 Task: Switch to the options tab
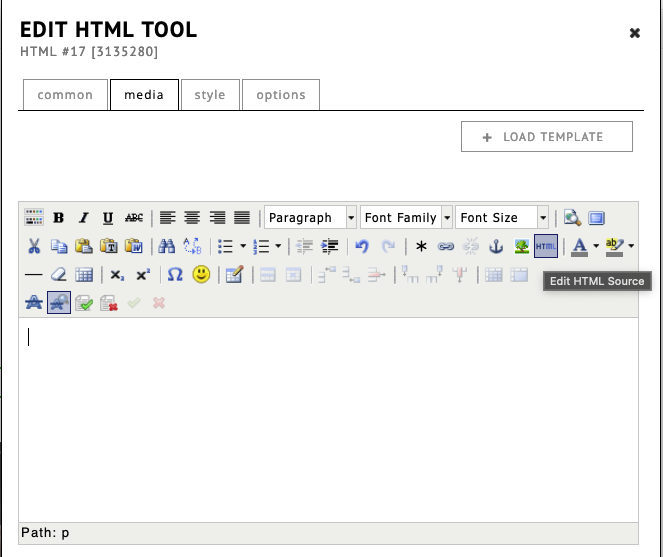click(x=281, y=95)
